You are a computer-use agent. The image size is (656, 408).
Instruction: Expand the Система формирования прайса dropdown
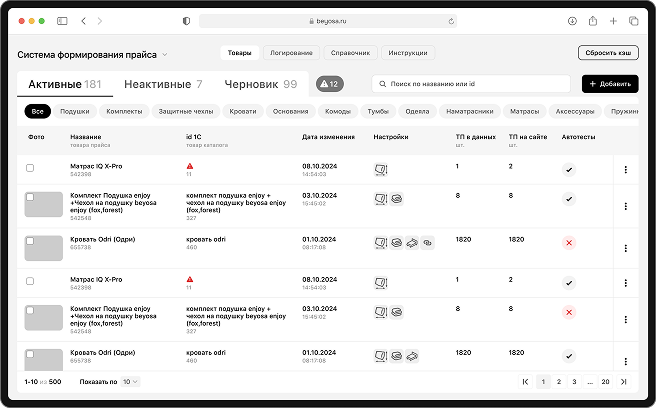click(x=165, y=54)
